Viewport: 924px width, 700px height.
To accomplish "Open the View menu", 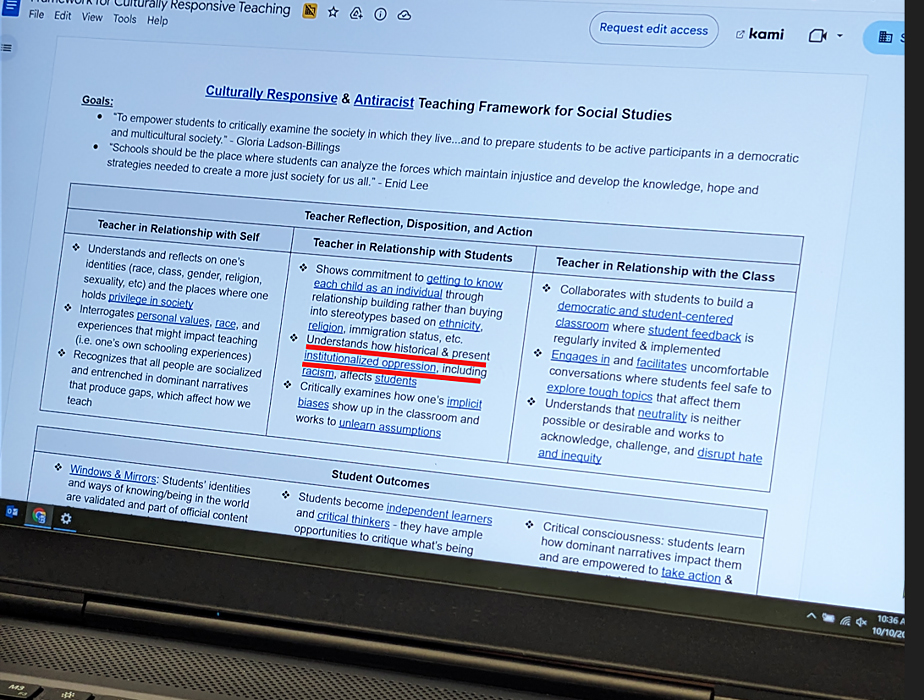I will (92, 17).
